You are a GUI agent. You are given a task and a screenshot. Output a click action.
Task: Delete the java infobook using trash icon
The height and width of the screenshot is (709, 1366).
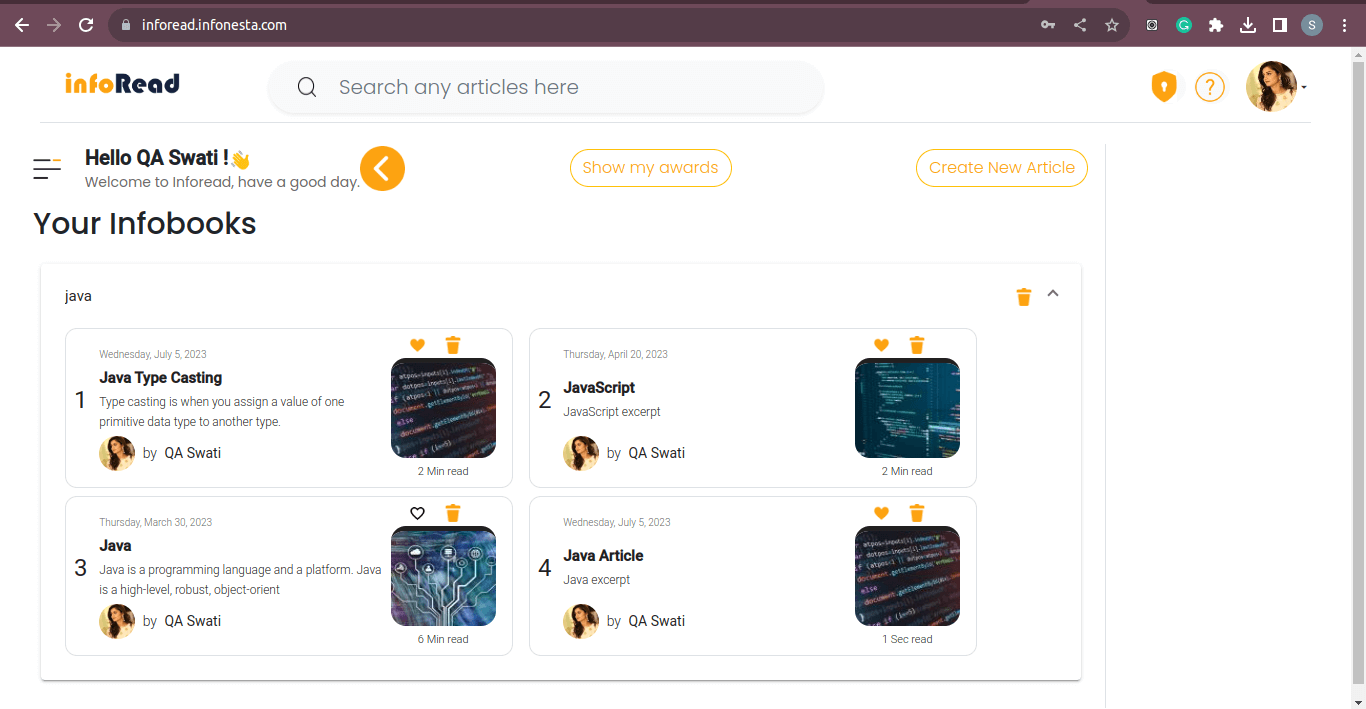(x=1023, y=296)
